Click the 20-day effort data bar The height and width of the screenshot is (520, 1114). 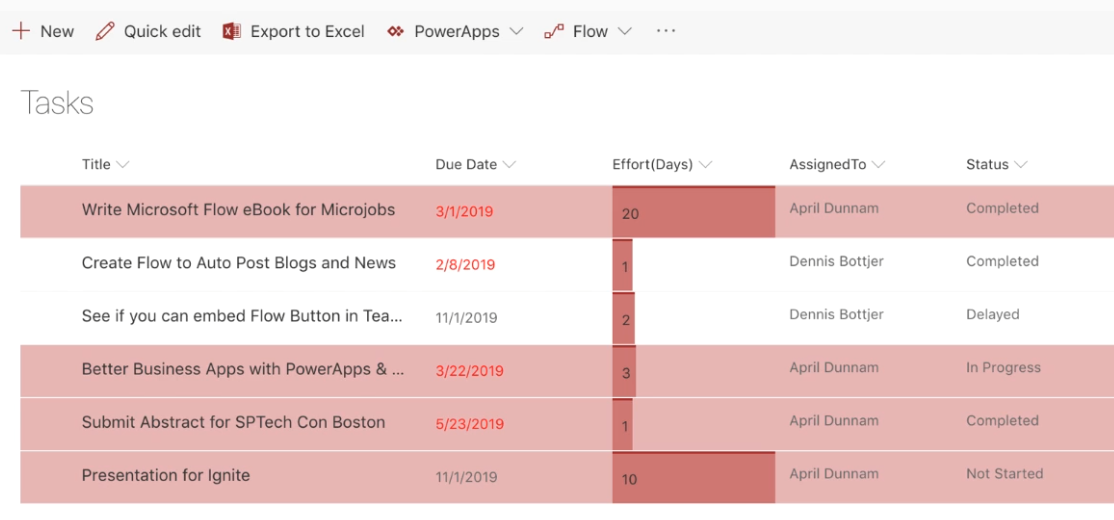pyautogui.click(x=693, y=212)
